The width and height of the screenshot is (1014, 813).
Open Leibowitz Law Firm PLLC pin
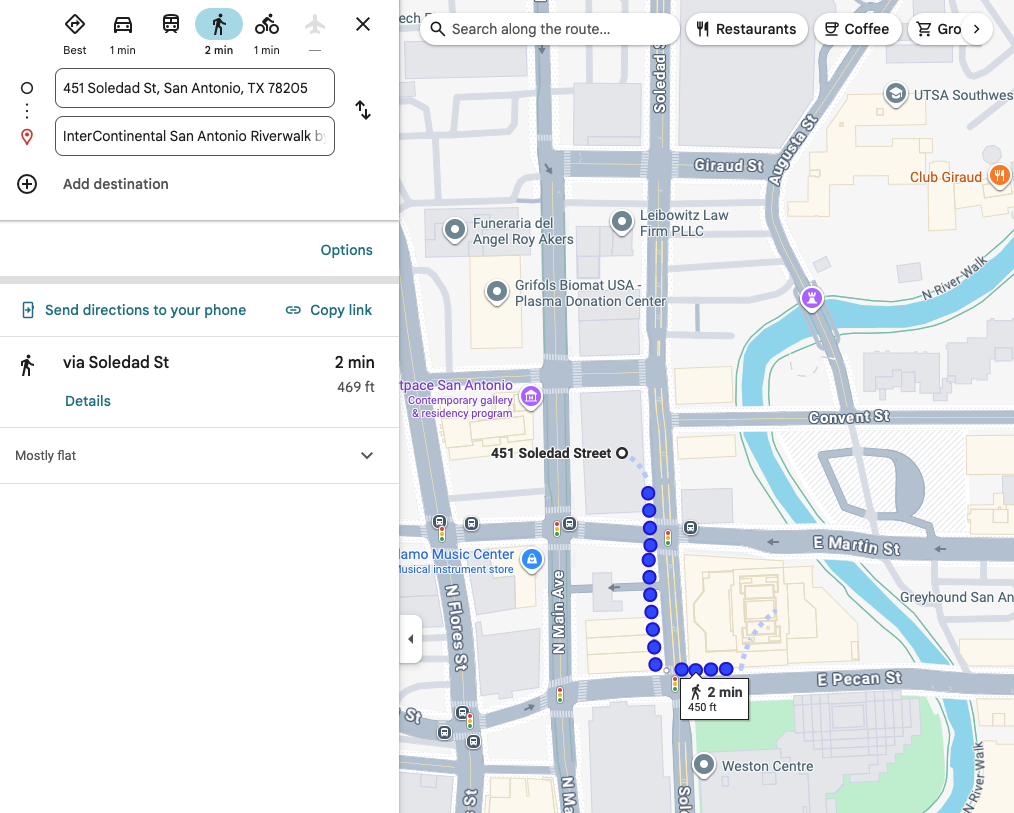pos(621,222)
